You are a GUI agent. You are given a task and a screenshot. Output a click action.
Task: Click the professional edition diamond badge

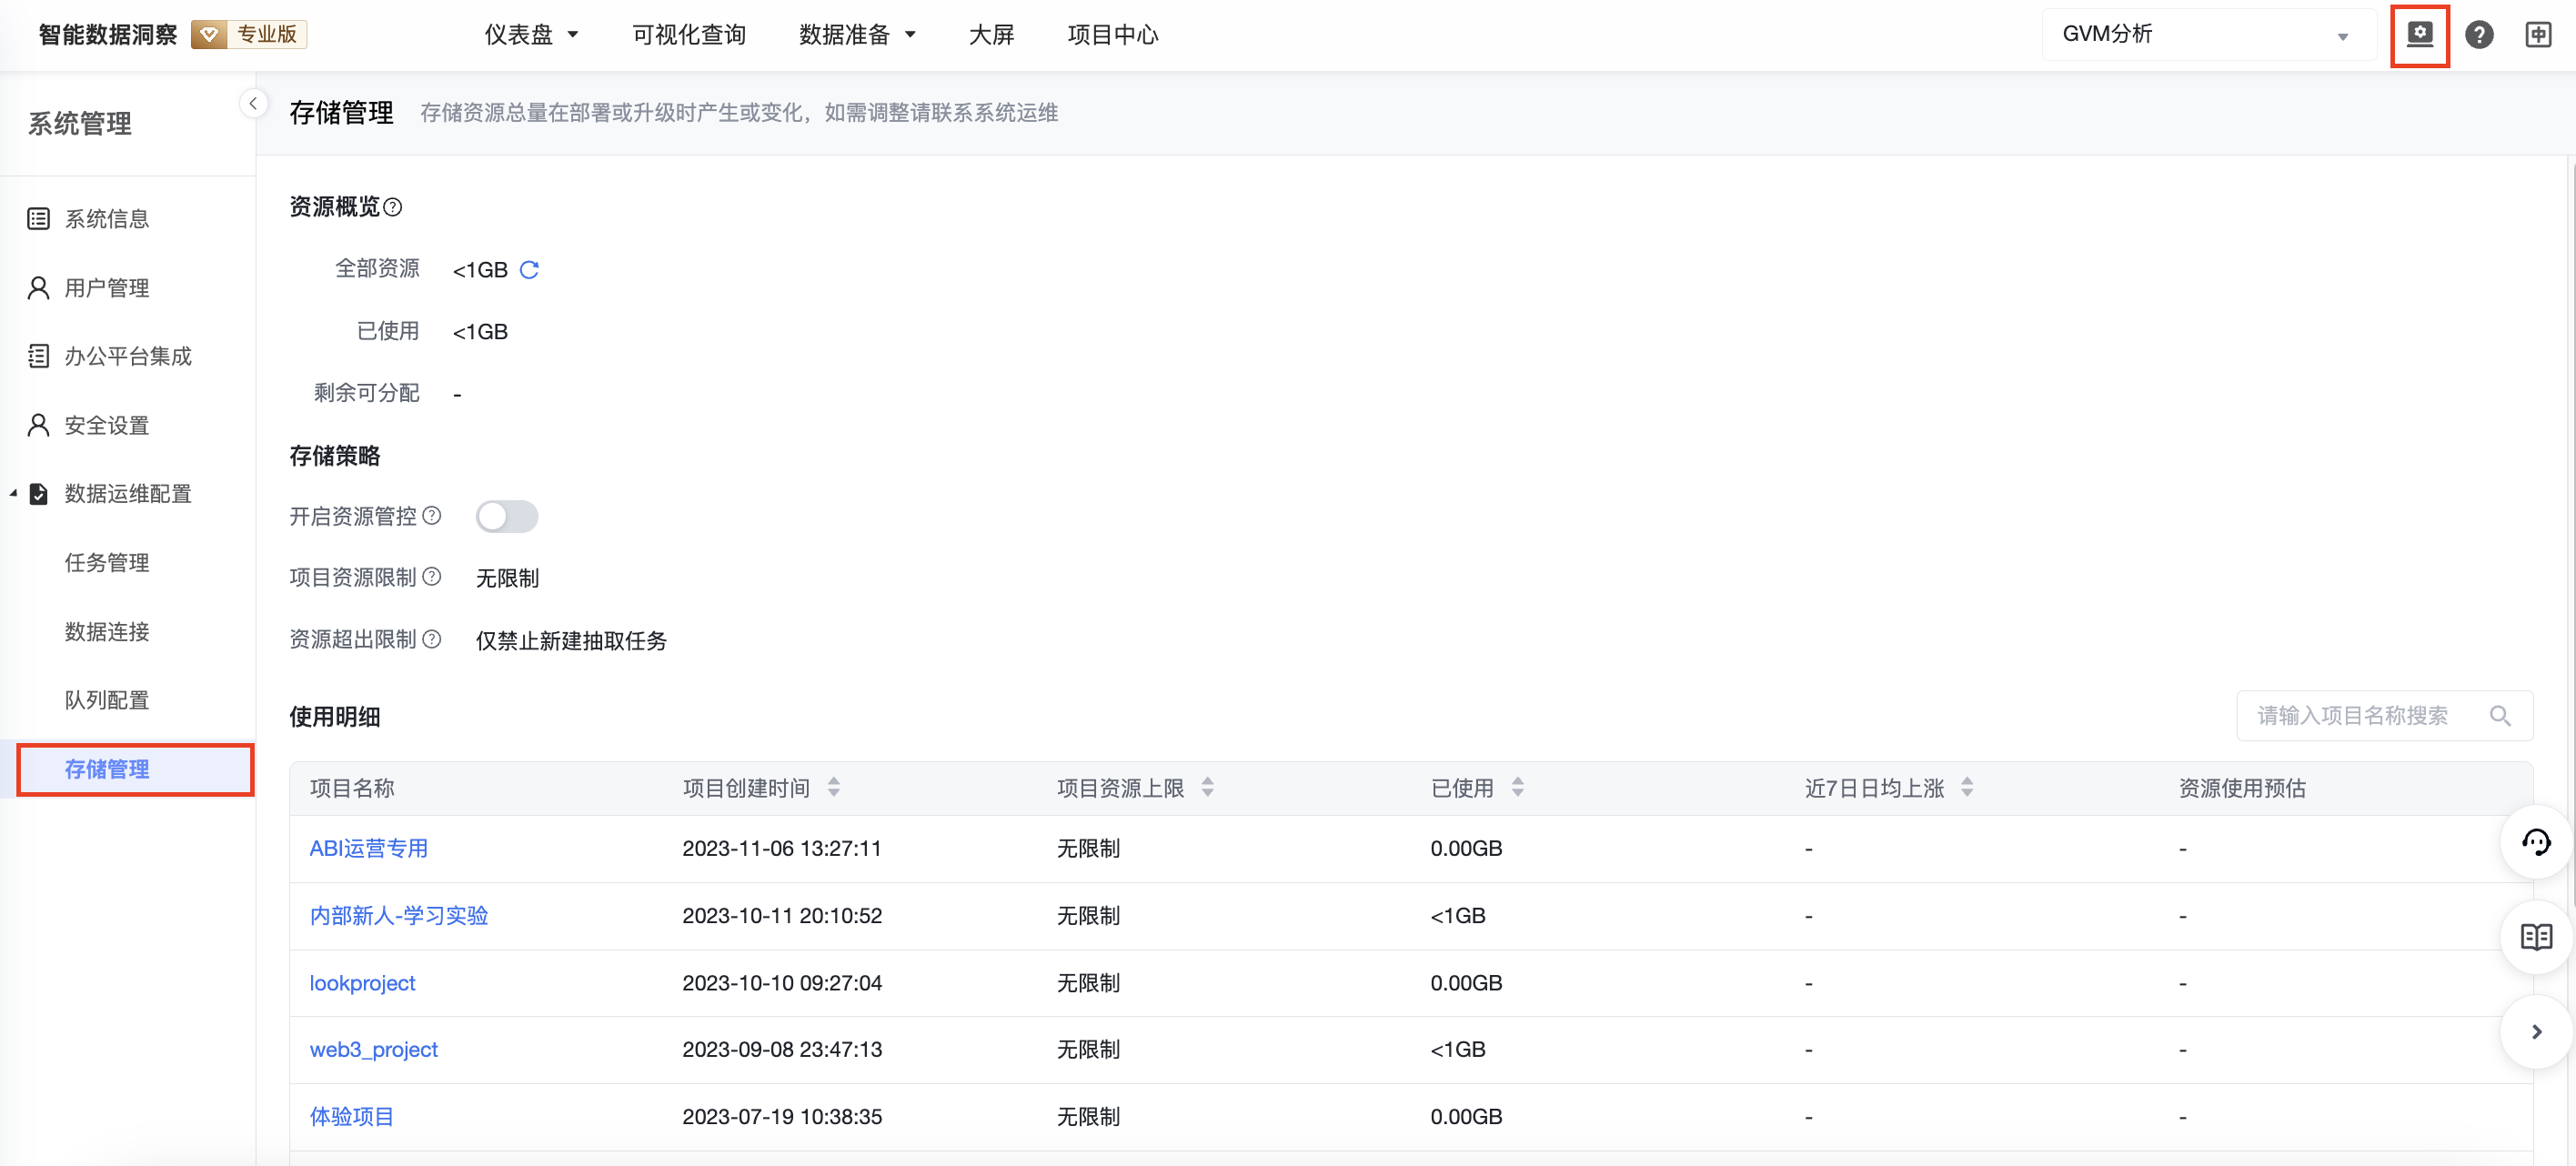(249, 35)
